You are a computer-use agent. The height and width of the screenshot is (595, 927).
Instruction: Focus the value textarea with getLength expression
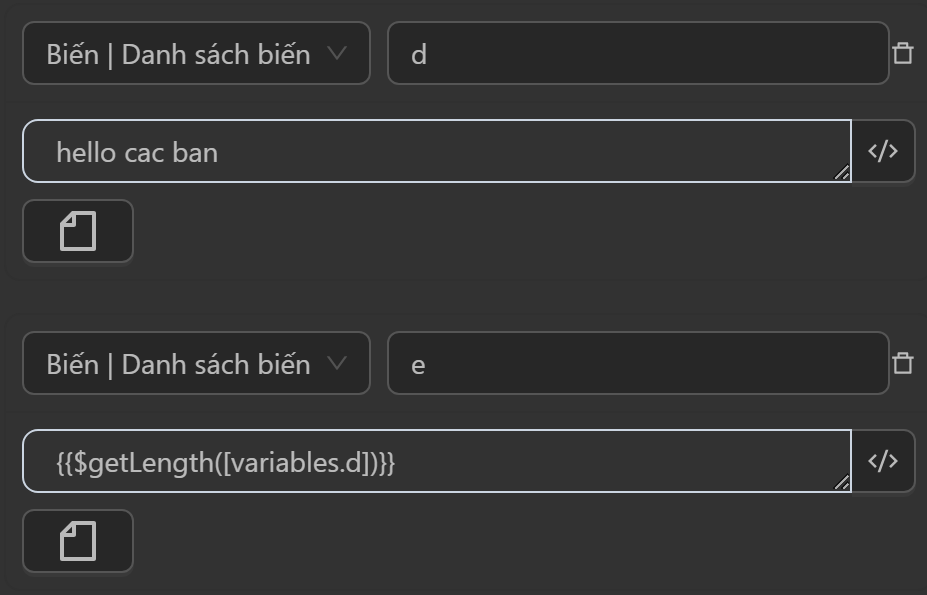tap(600, 461)
